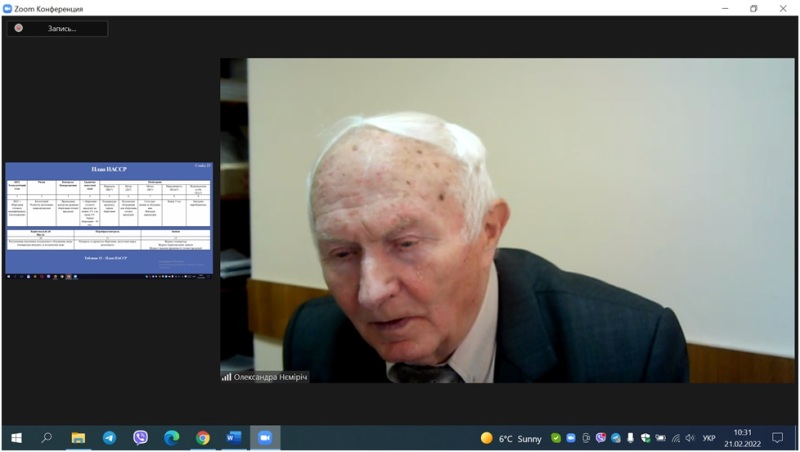
Task: Click the microphone tray icon
Action: (631, 438)
